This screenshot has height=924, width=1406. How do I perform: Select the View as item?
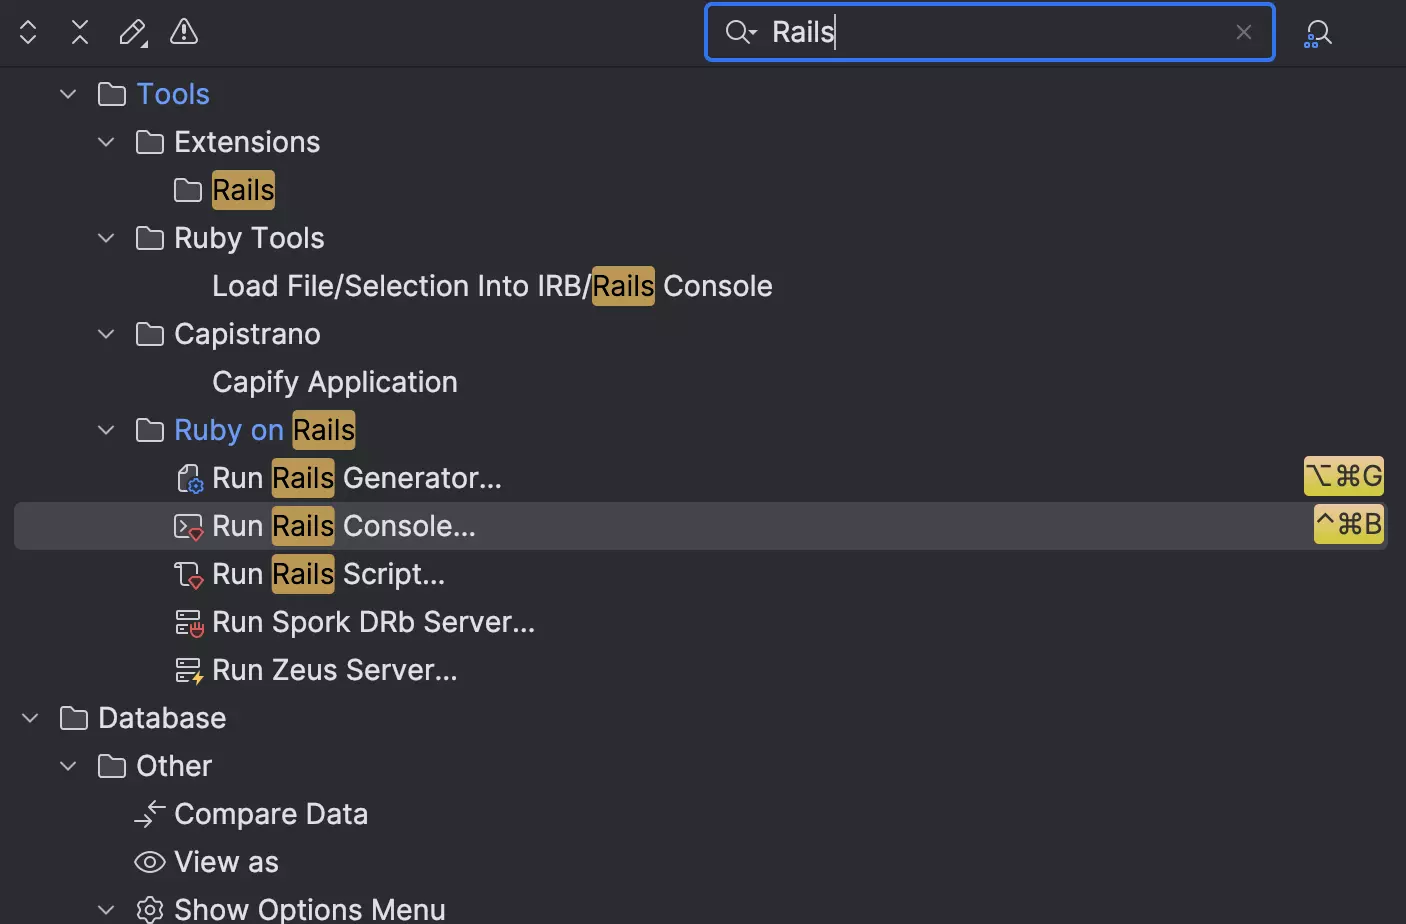point(226,862)
